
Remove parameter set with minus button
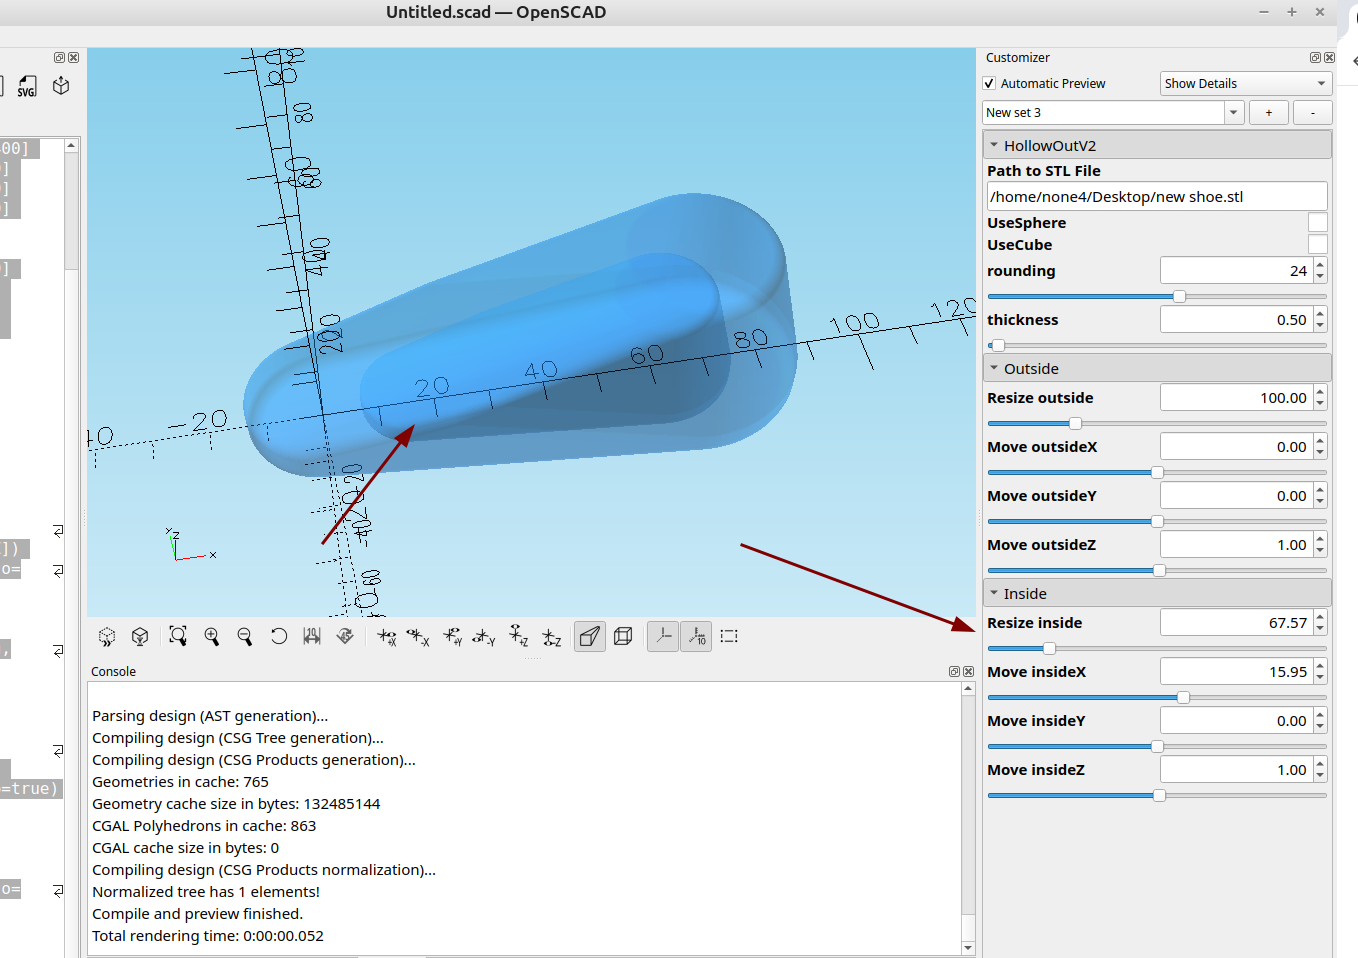point(1313,113)
